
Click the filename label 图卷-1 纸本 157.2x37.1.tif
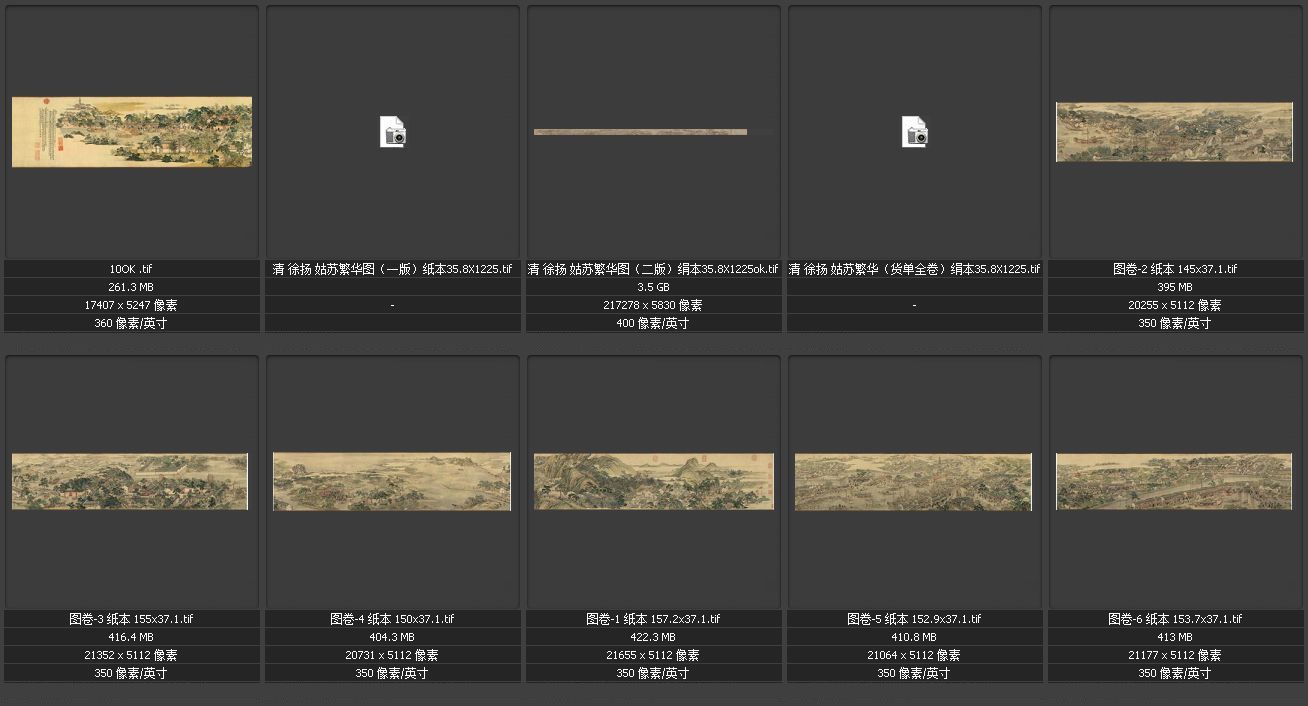653,619
